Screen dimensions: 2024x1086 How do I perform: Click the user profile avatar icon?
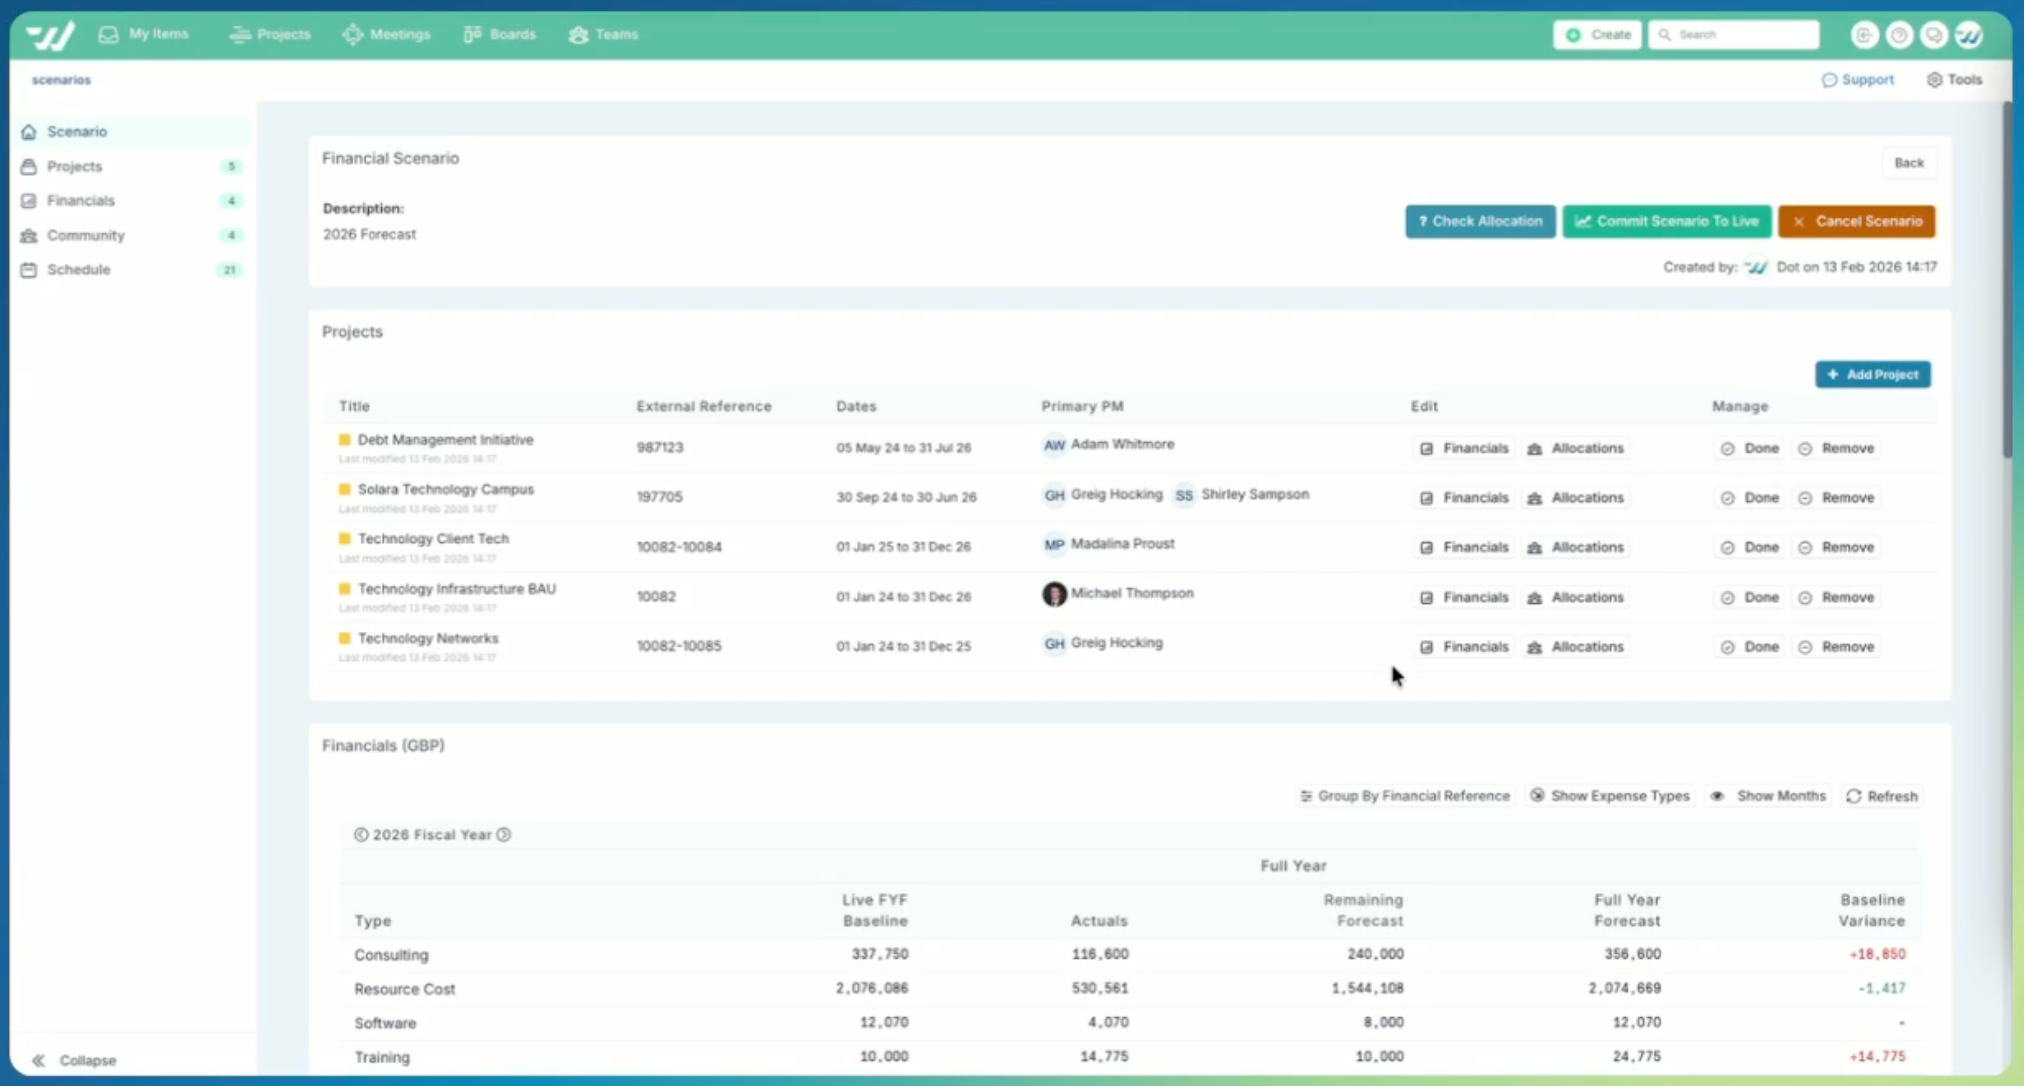1969,35
